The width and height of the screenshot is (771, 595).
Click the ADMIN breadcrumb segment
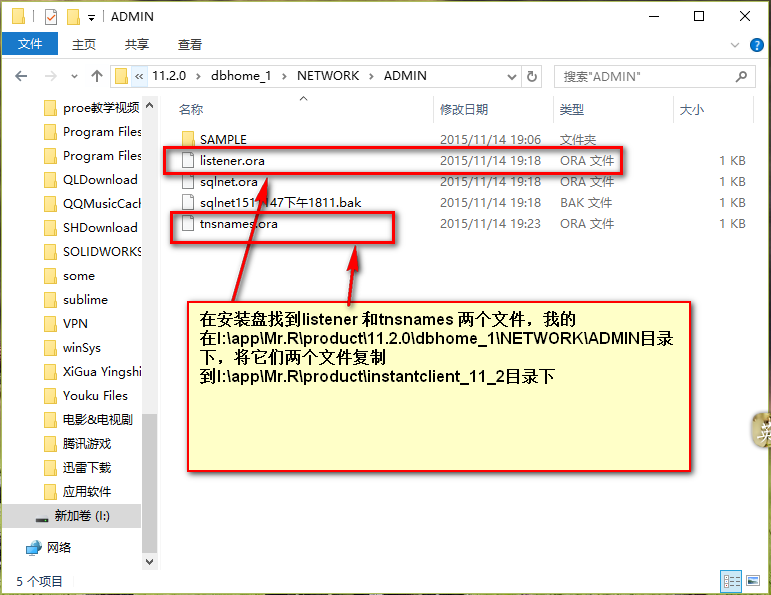tap(405, 76)
